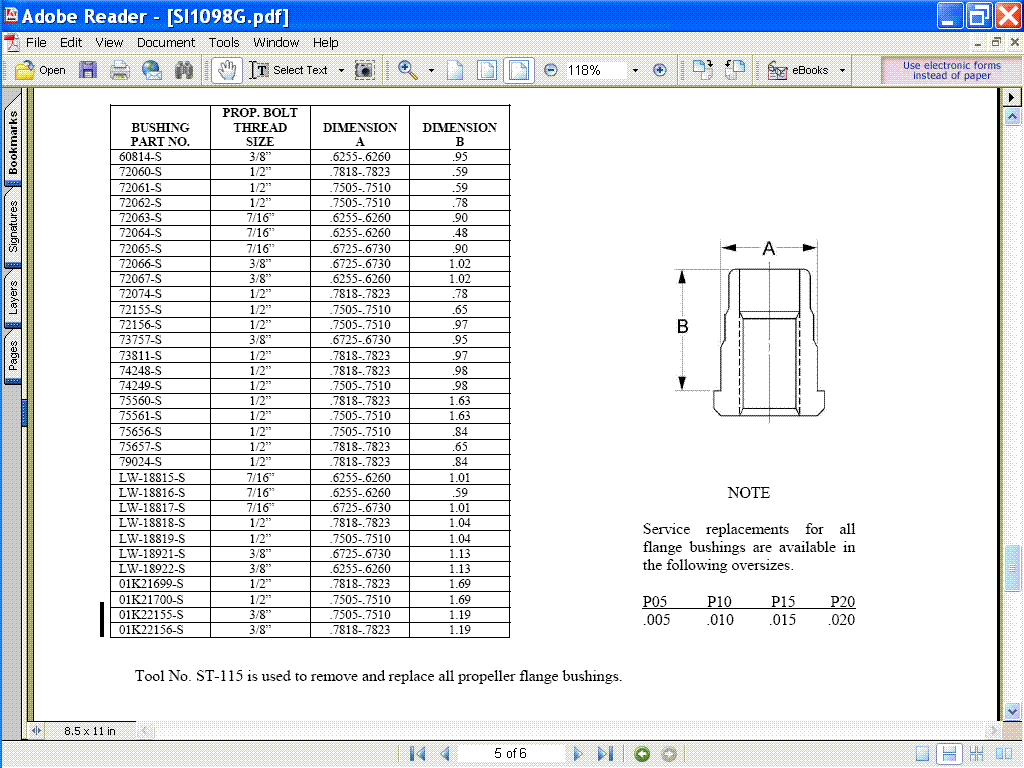The height and width of the screenshot is (768, 1024).
Task: Select the Hand tool
Action: pos(226,70)
